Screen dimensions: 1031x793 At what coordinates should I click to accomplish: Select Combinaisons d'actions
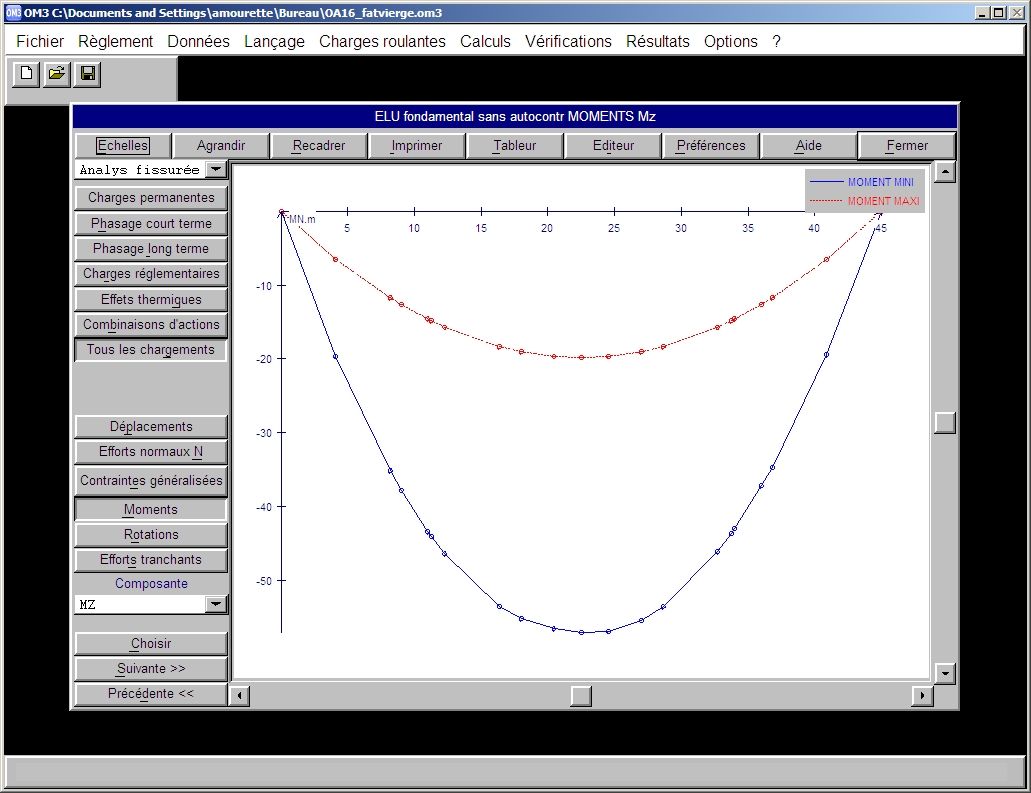[151, 324]
